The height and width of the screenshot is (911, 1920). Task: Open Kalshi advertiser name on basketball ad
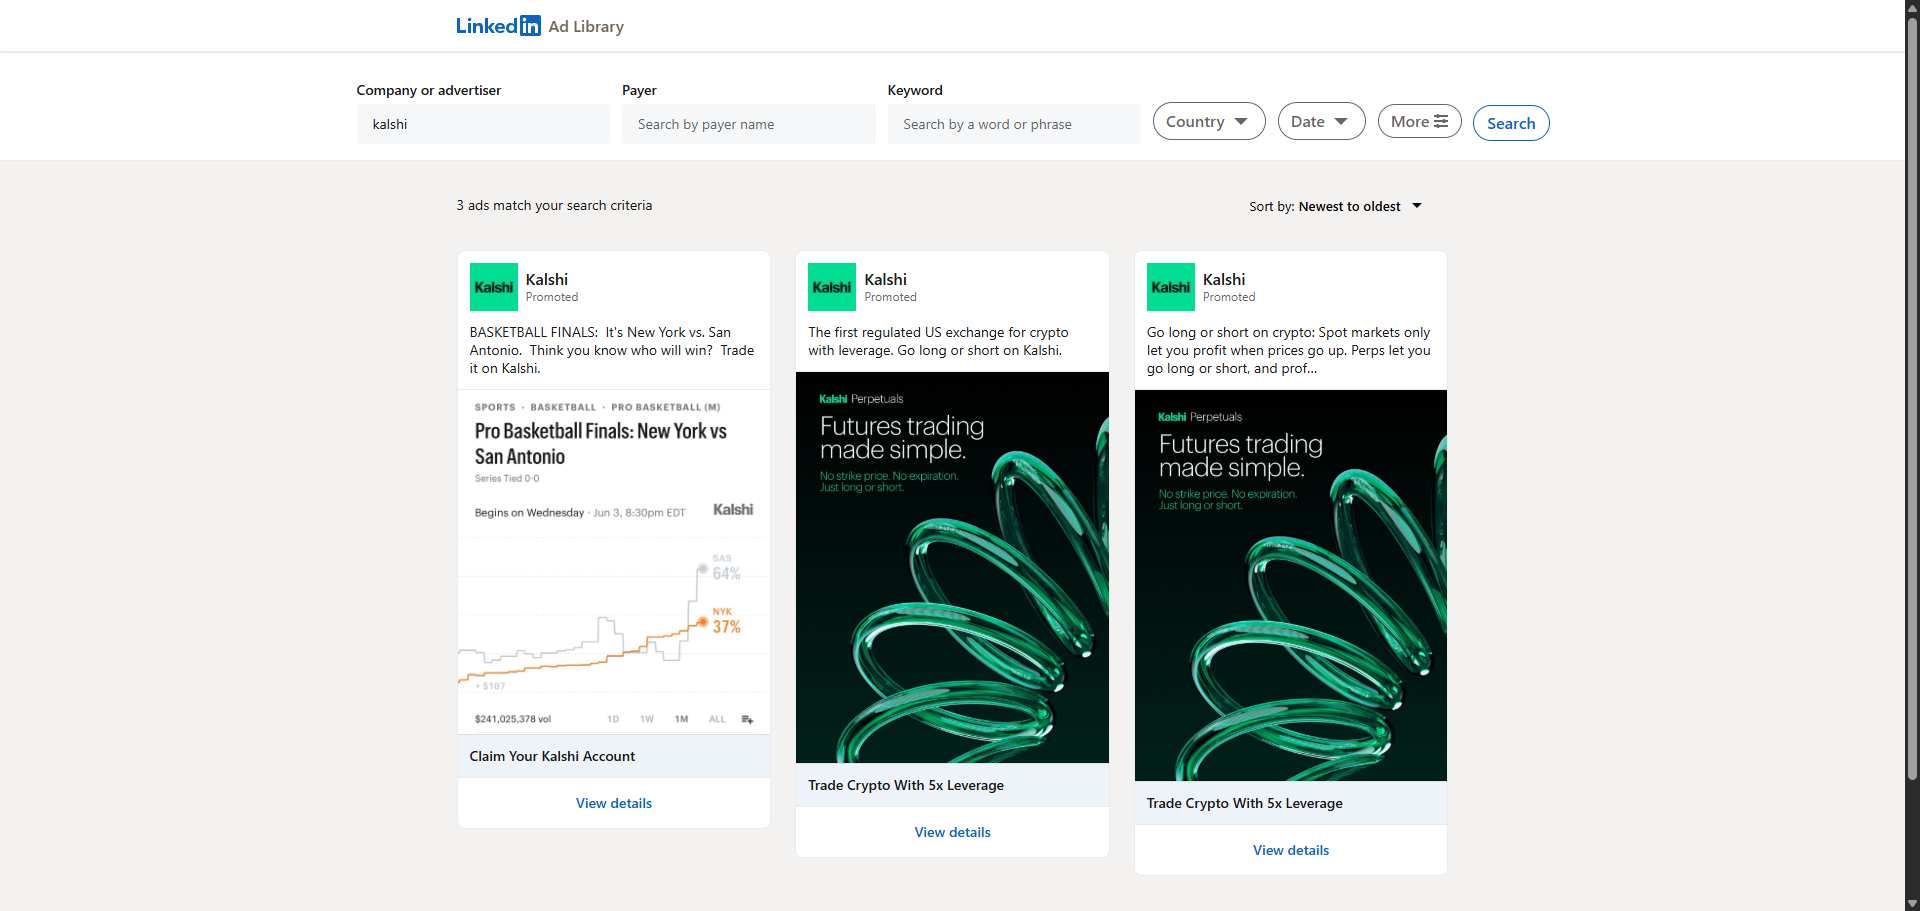(547, 279)
